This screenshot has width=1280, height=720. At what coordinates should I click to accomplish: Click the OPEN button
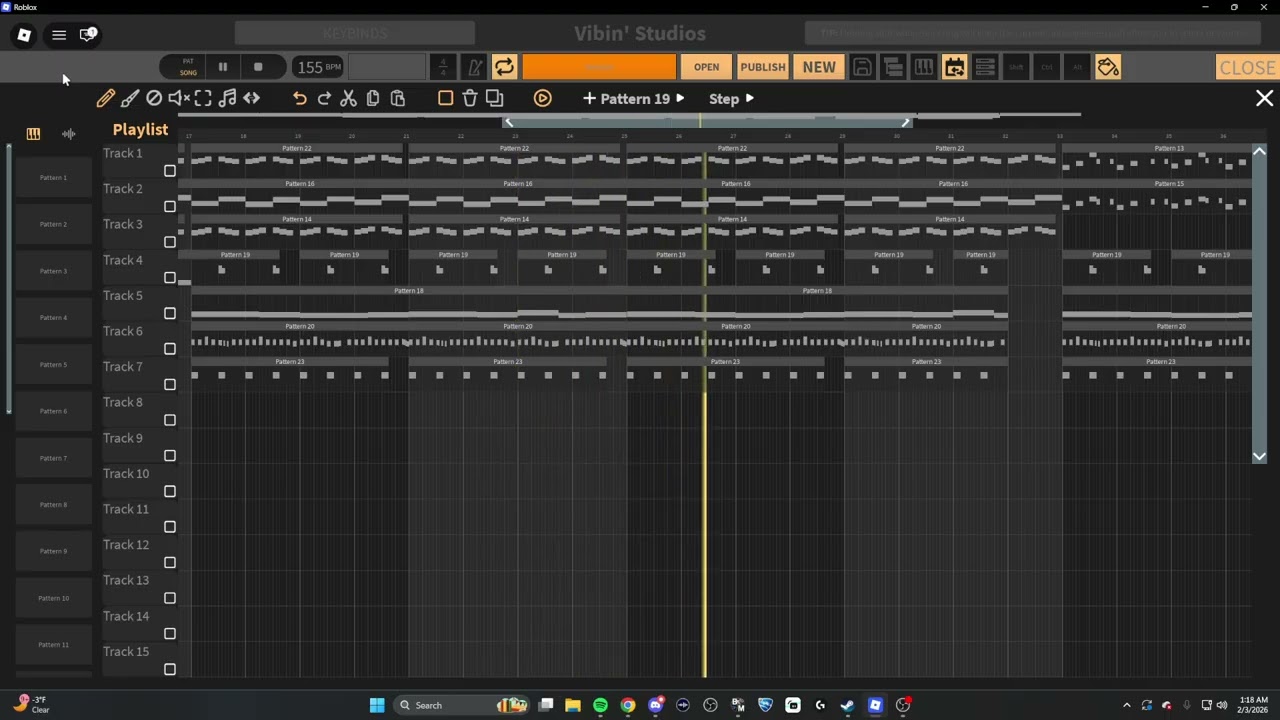(706, 67)
